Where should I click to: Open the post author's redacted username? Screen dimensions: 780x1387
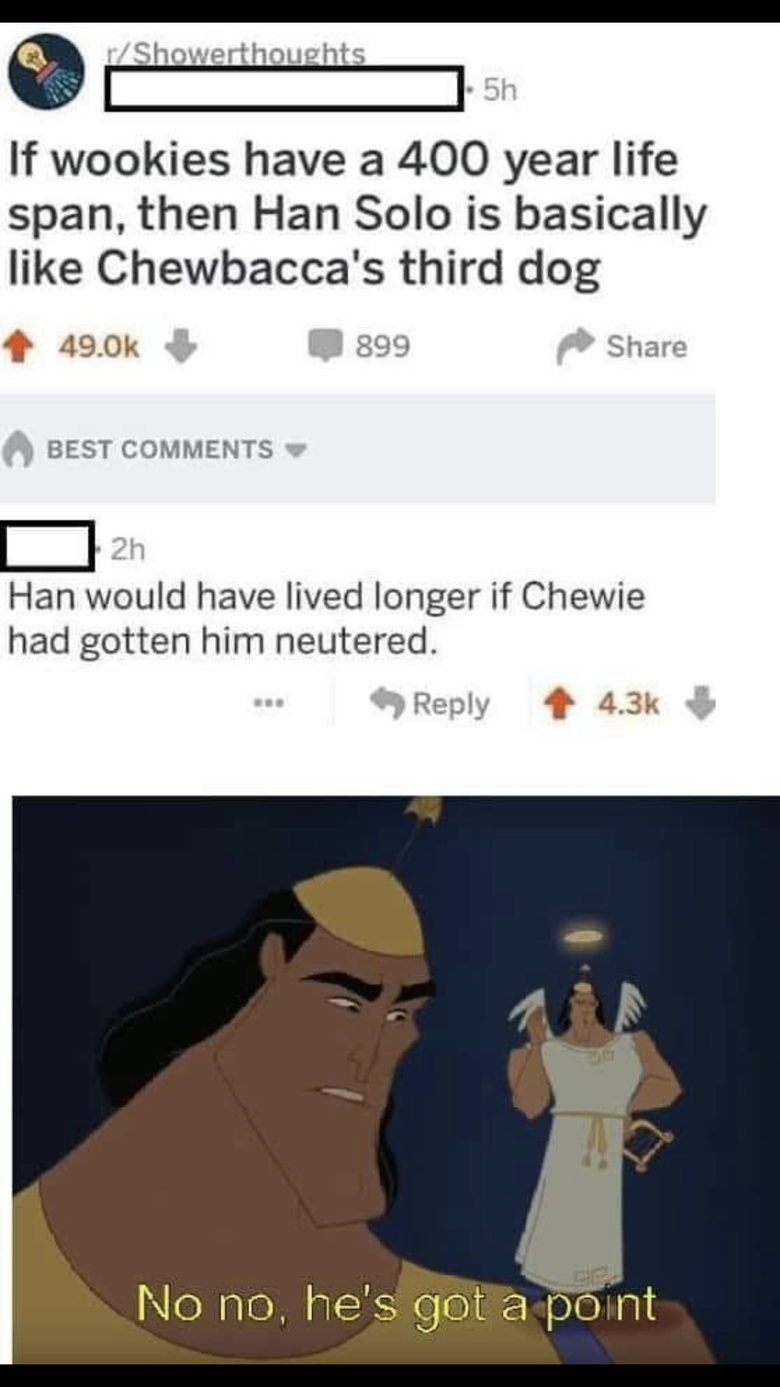(x=286, y=90)
